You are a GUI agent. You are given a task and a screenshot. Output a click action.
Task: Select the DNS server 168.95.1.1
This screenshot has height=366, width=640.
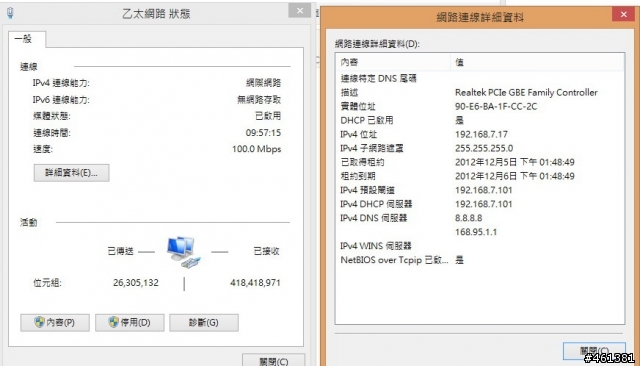tap(476, 232)
